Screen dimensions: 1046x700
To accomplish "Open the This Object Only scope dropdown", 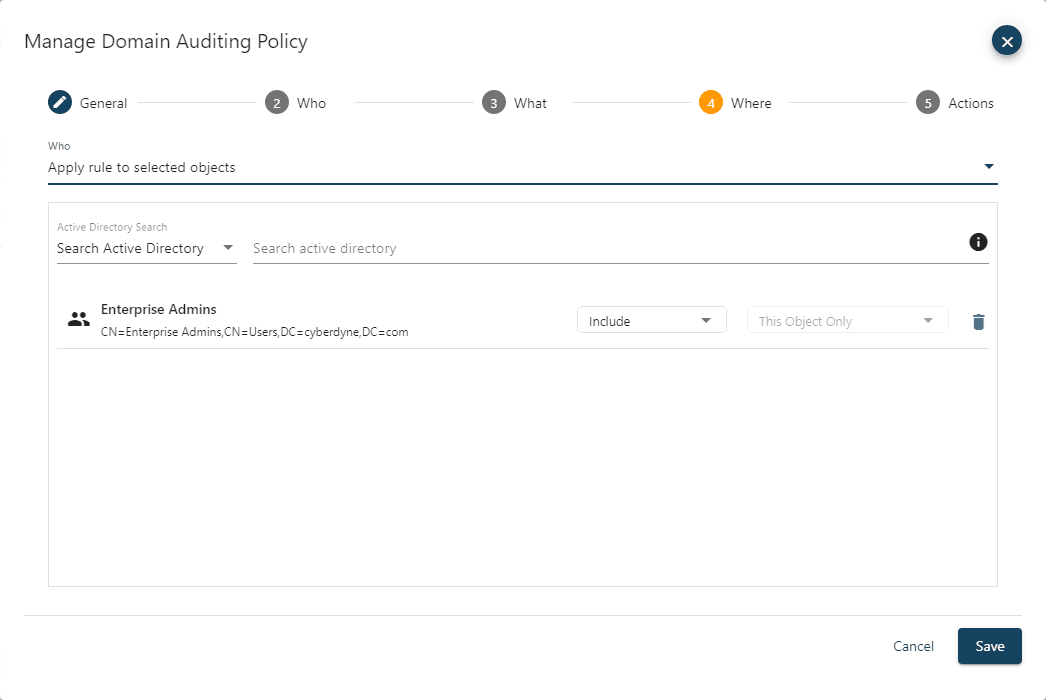I will coord(847,321).
